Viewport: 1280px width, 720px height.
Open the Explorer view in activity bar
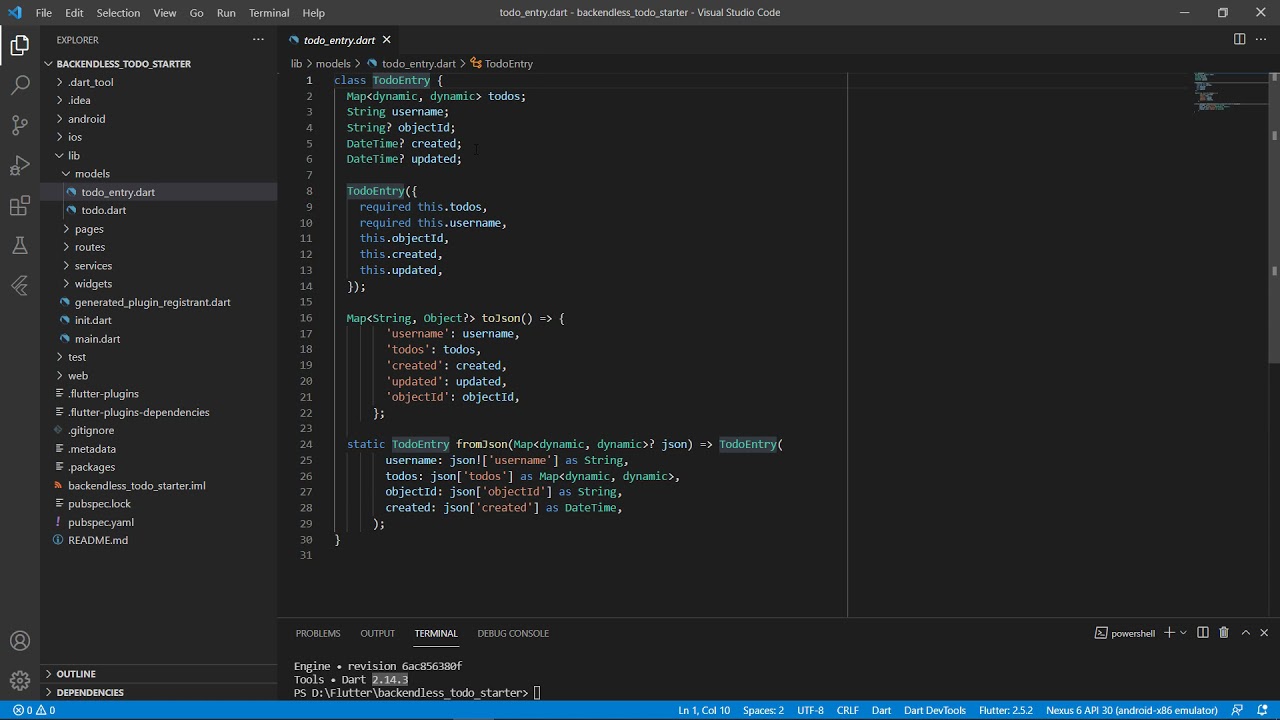[x=20, y=45]
